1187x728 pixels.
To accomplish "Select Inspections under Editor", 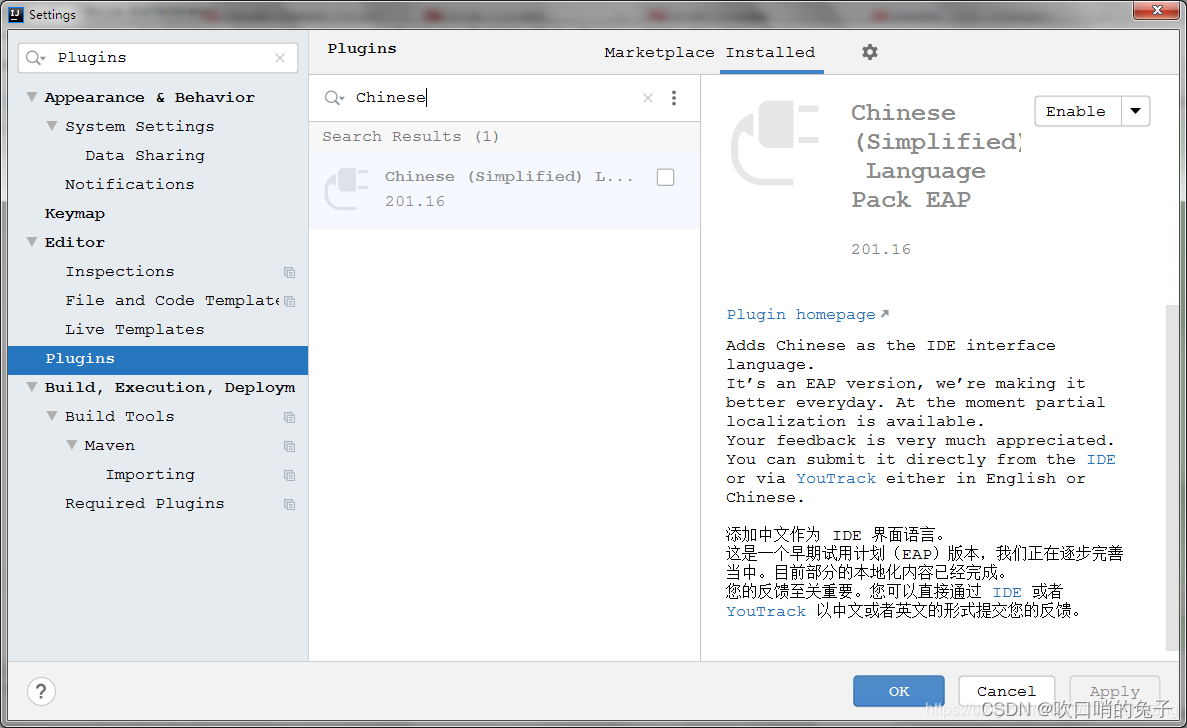I will coord(120,271).
